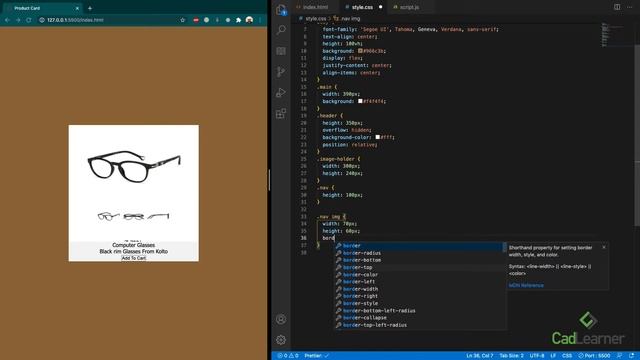Viewport: 640px width, 360px height.
Task: Select the 'border-left' suggestion
Action: (420, 282)
